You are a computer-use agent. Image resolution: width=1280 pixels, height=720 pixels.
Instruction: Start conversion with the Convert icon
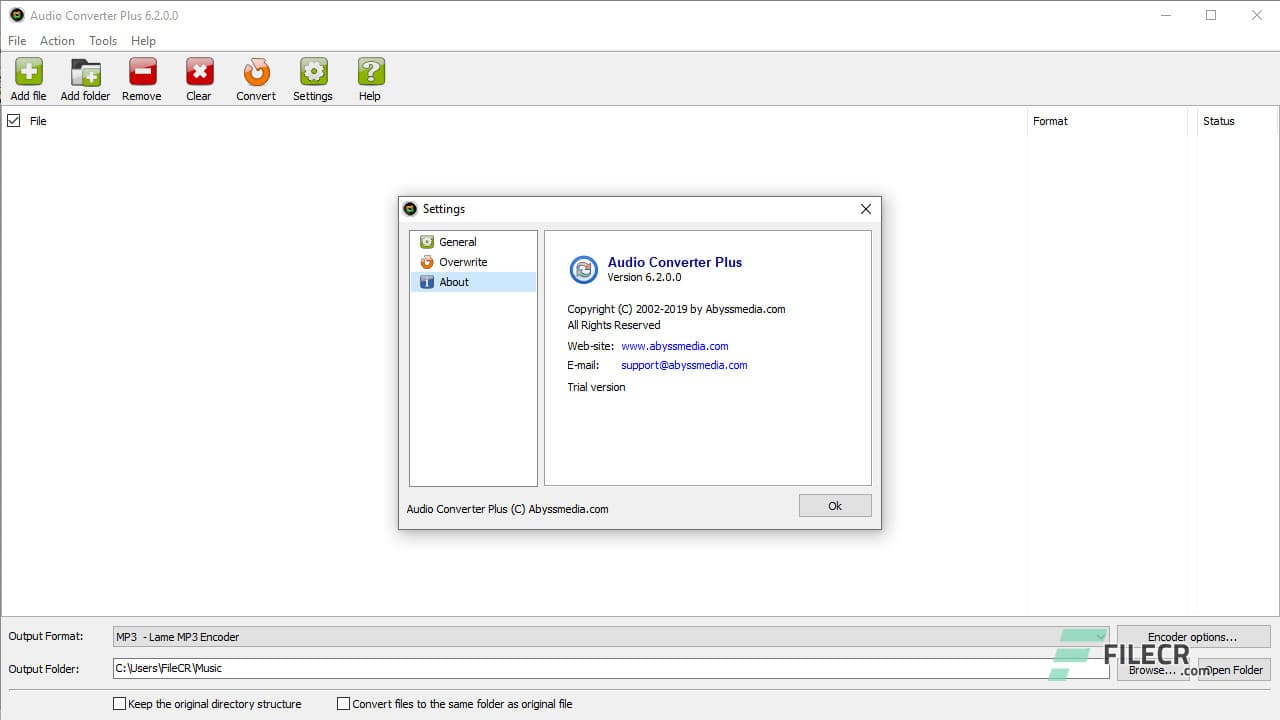point(255,75)
